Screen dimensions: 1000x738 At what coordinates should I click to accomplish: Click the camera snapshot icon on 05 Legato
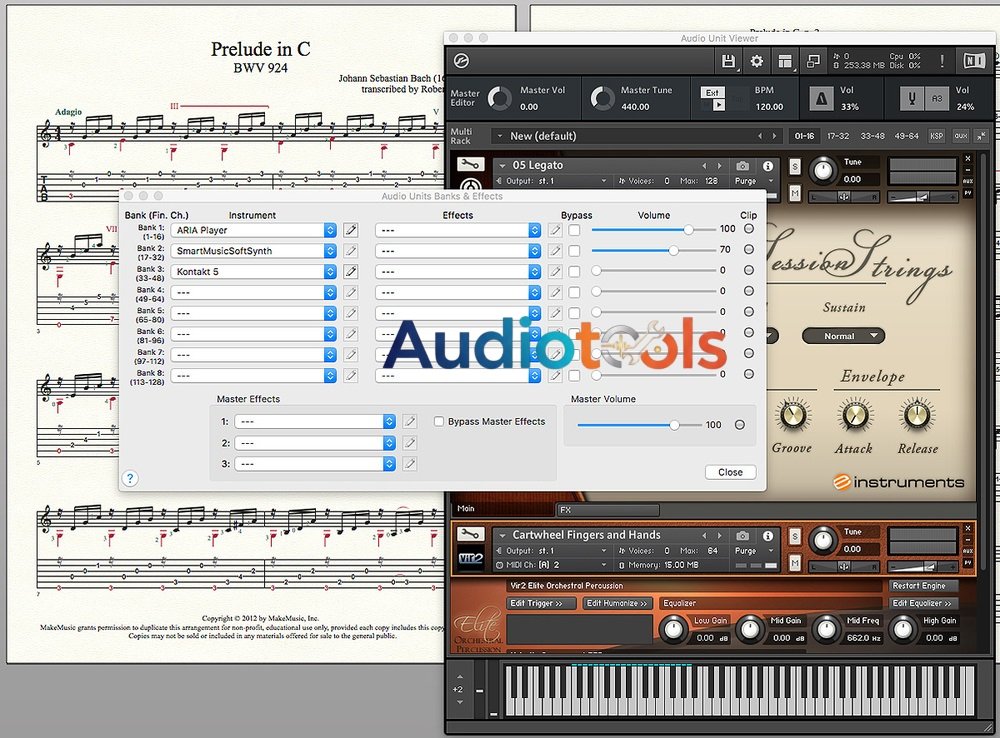(x=743, y=164)
